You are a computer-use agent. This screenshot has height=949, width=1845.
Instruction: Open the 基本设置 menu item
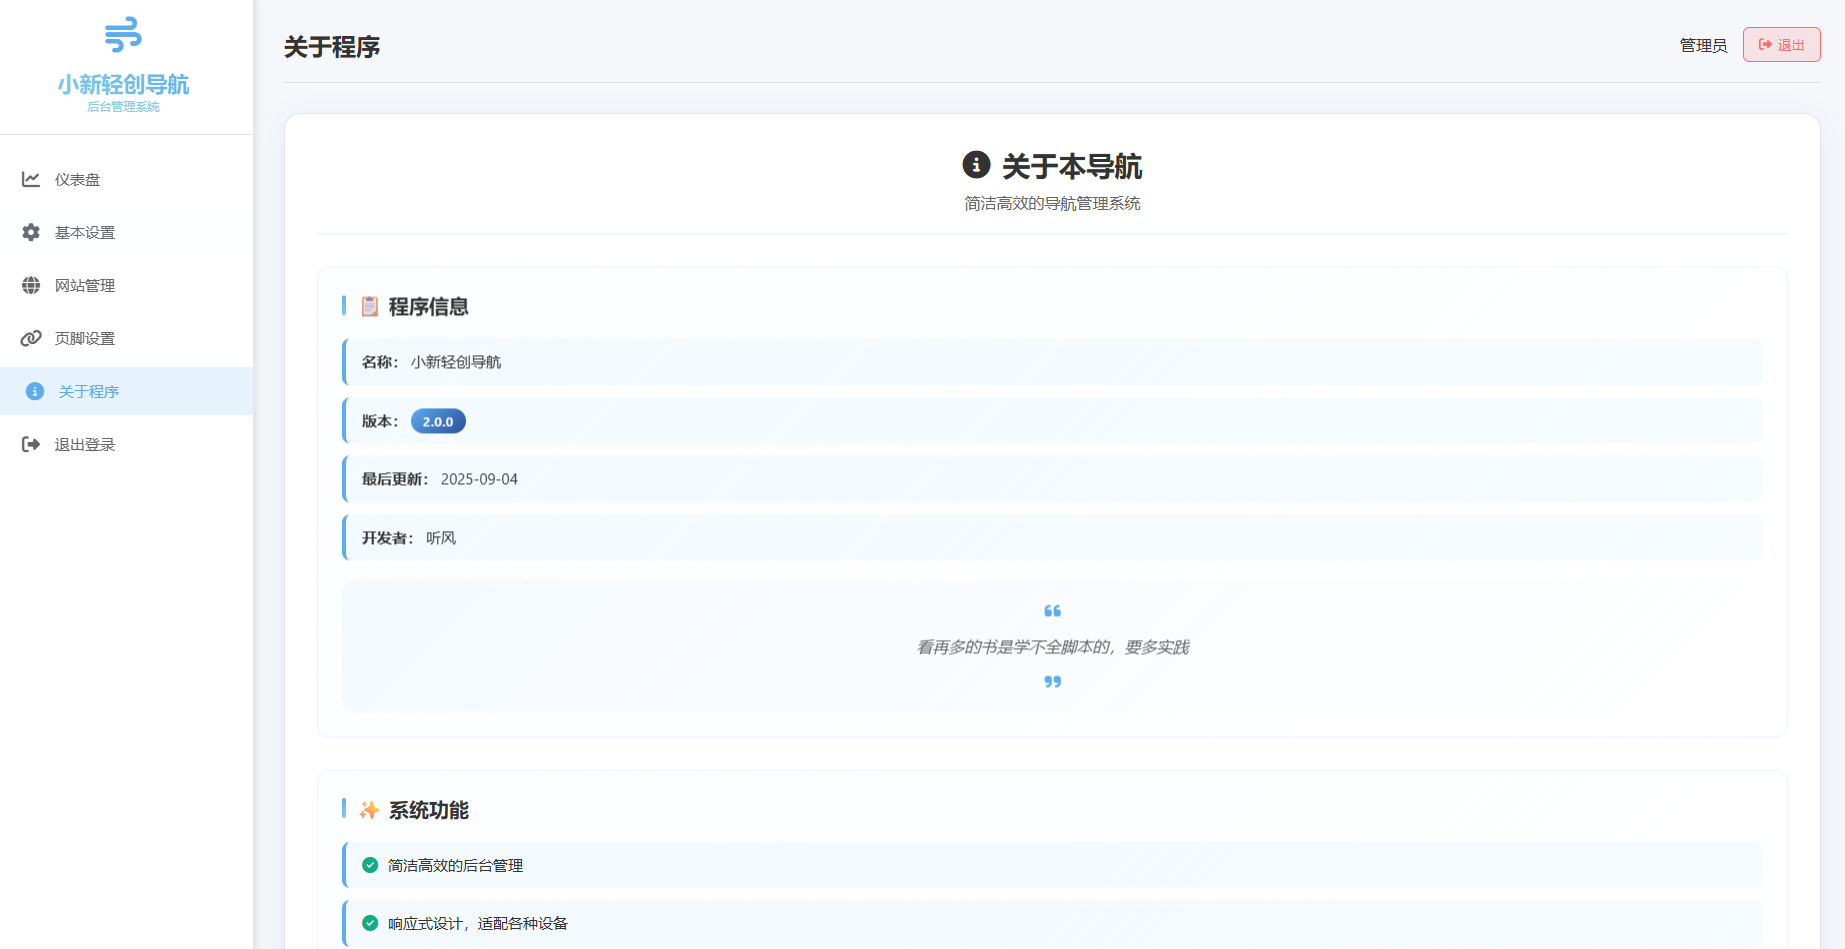(126, 232)
